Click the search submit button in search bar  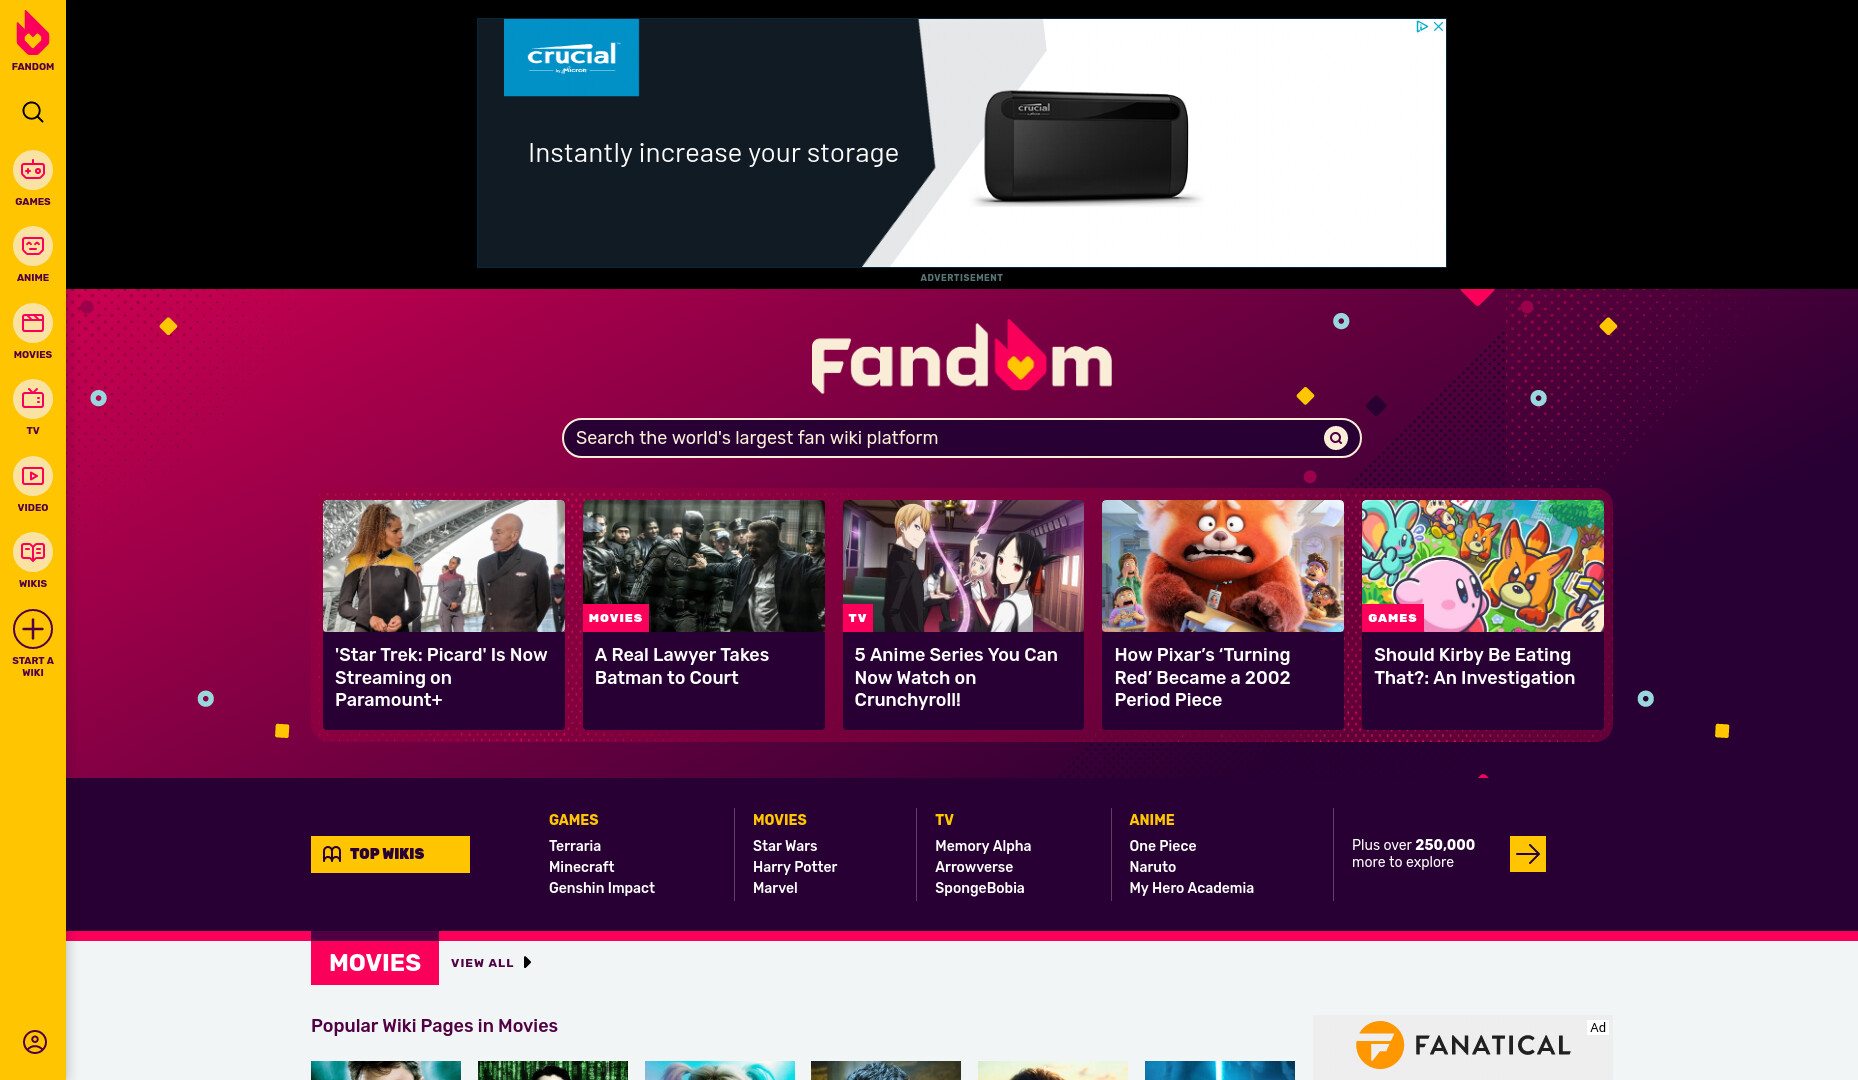click(1335, 438)
